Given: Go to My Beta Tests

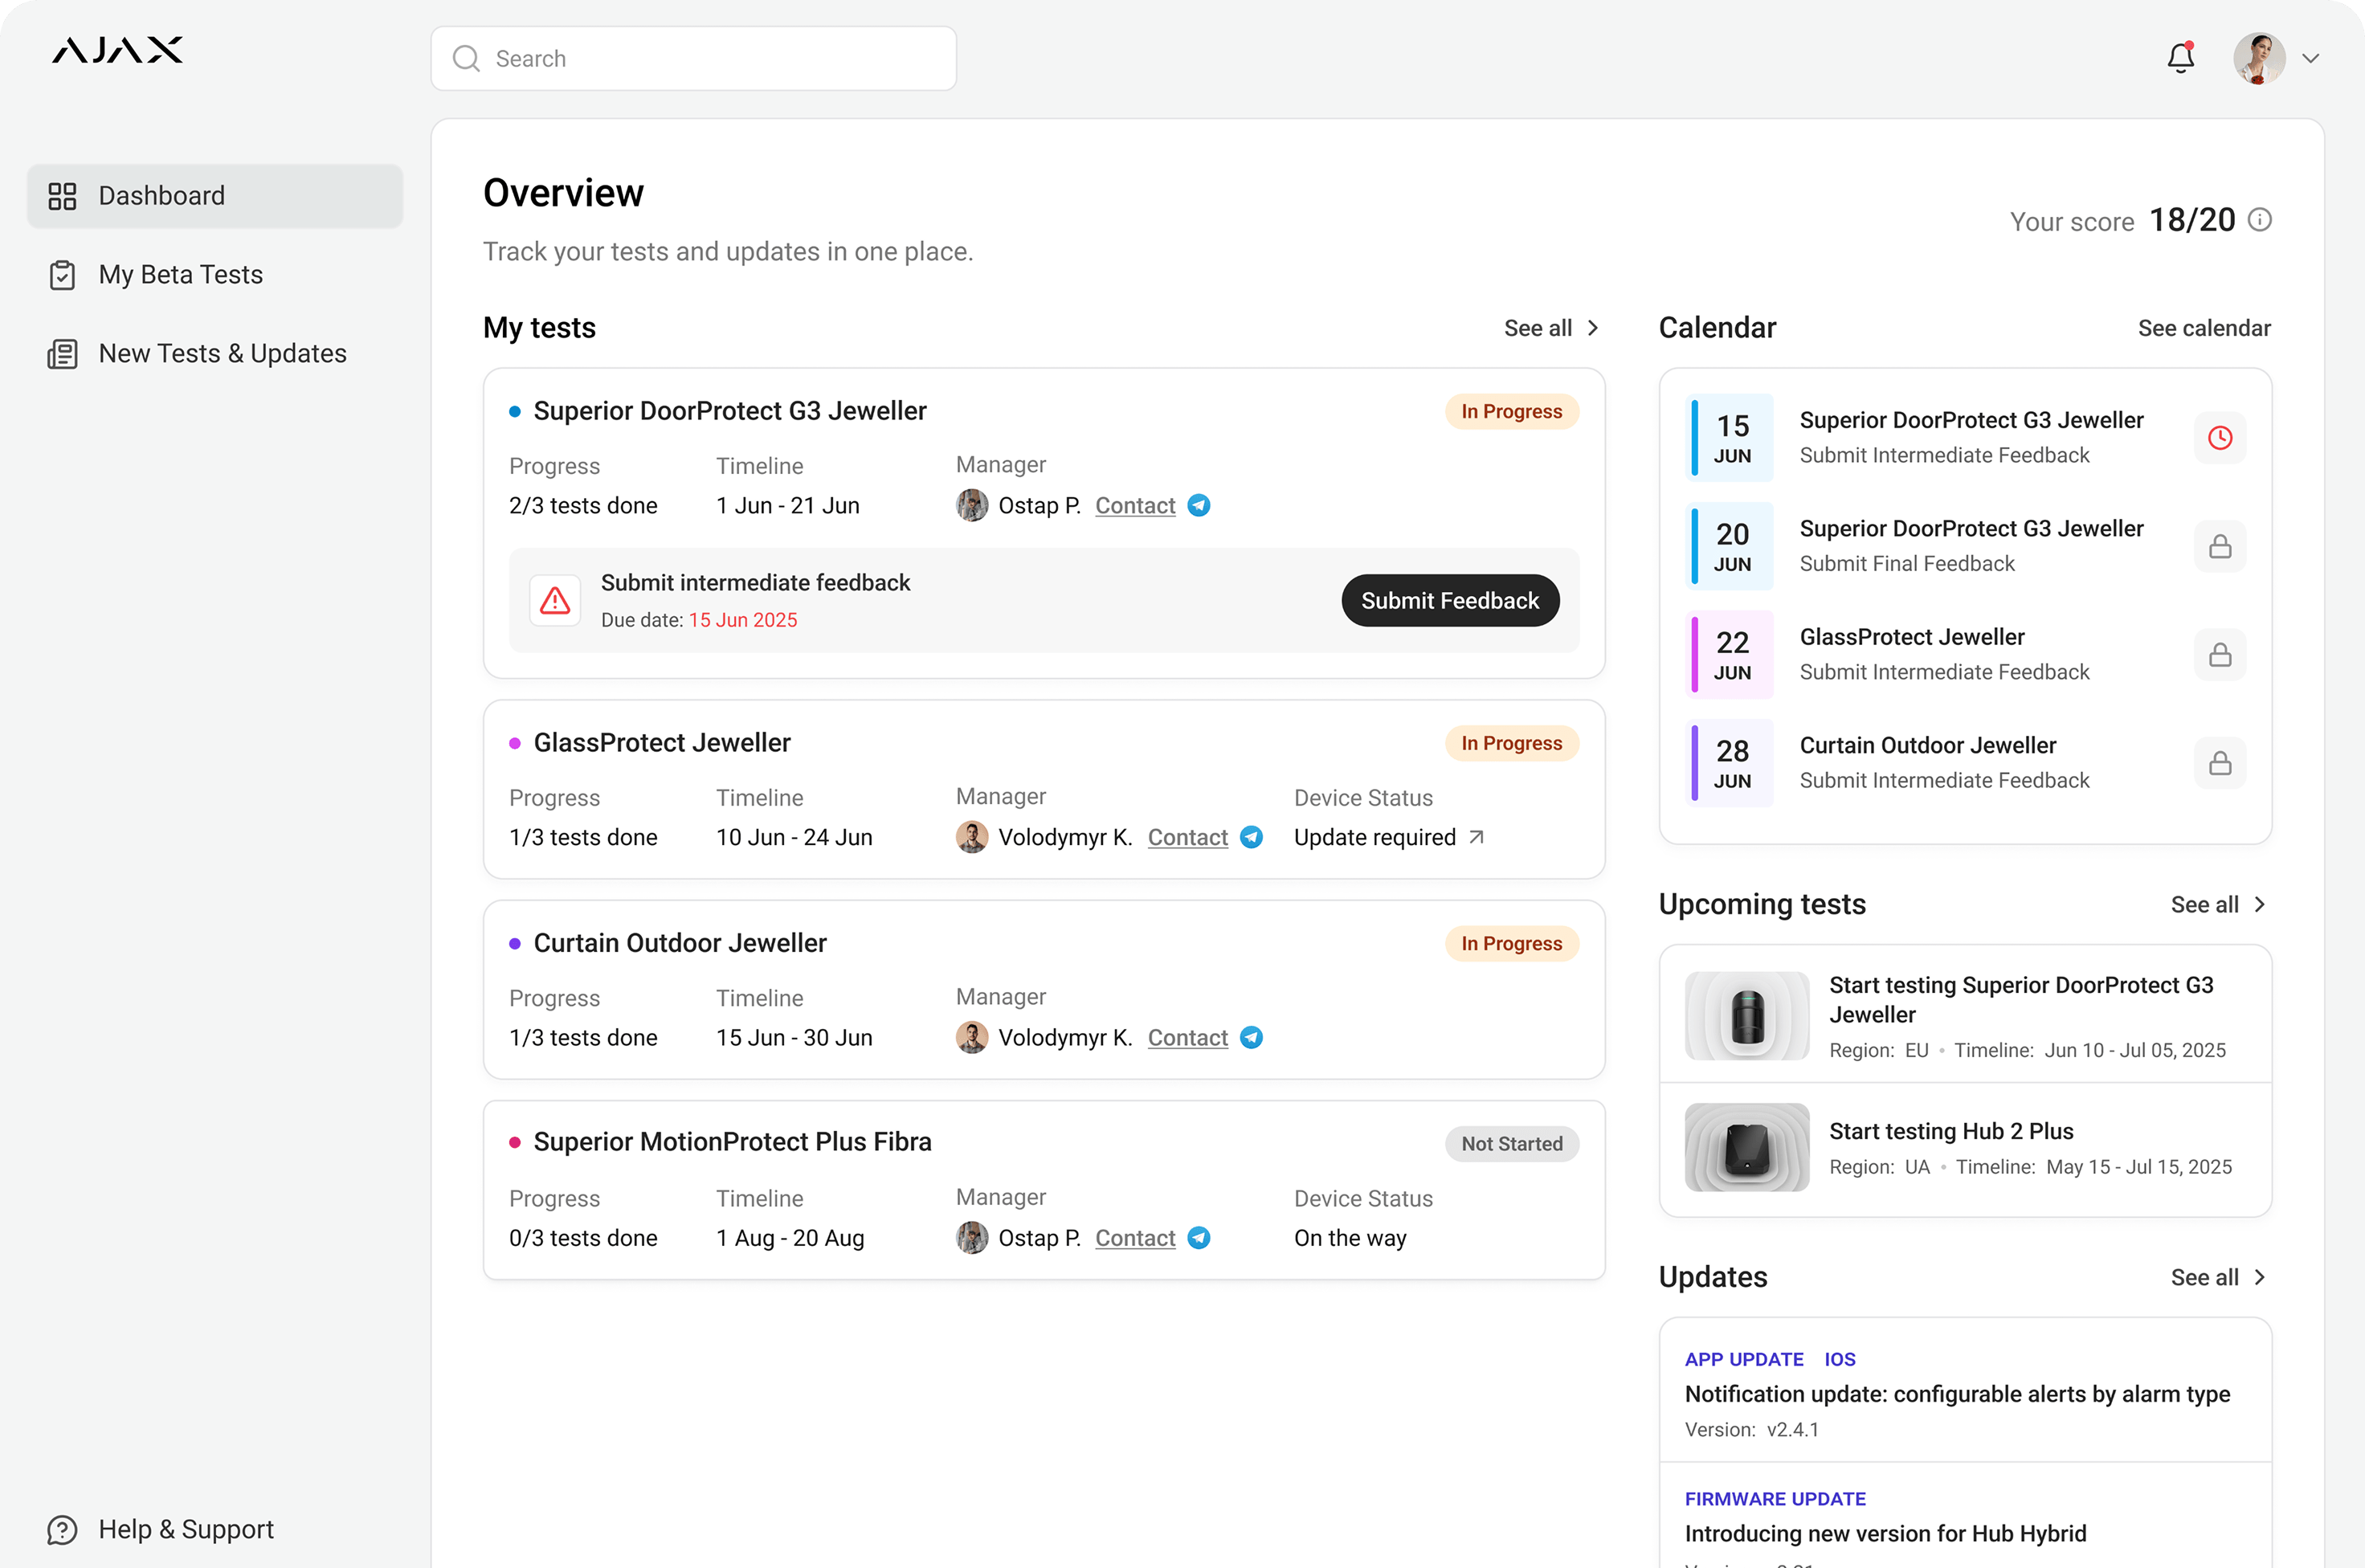Looking at the screenshot, I should tap(215, 275).
